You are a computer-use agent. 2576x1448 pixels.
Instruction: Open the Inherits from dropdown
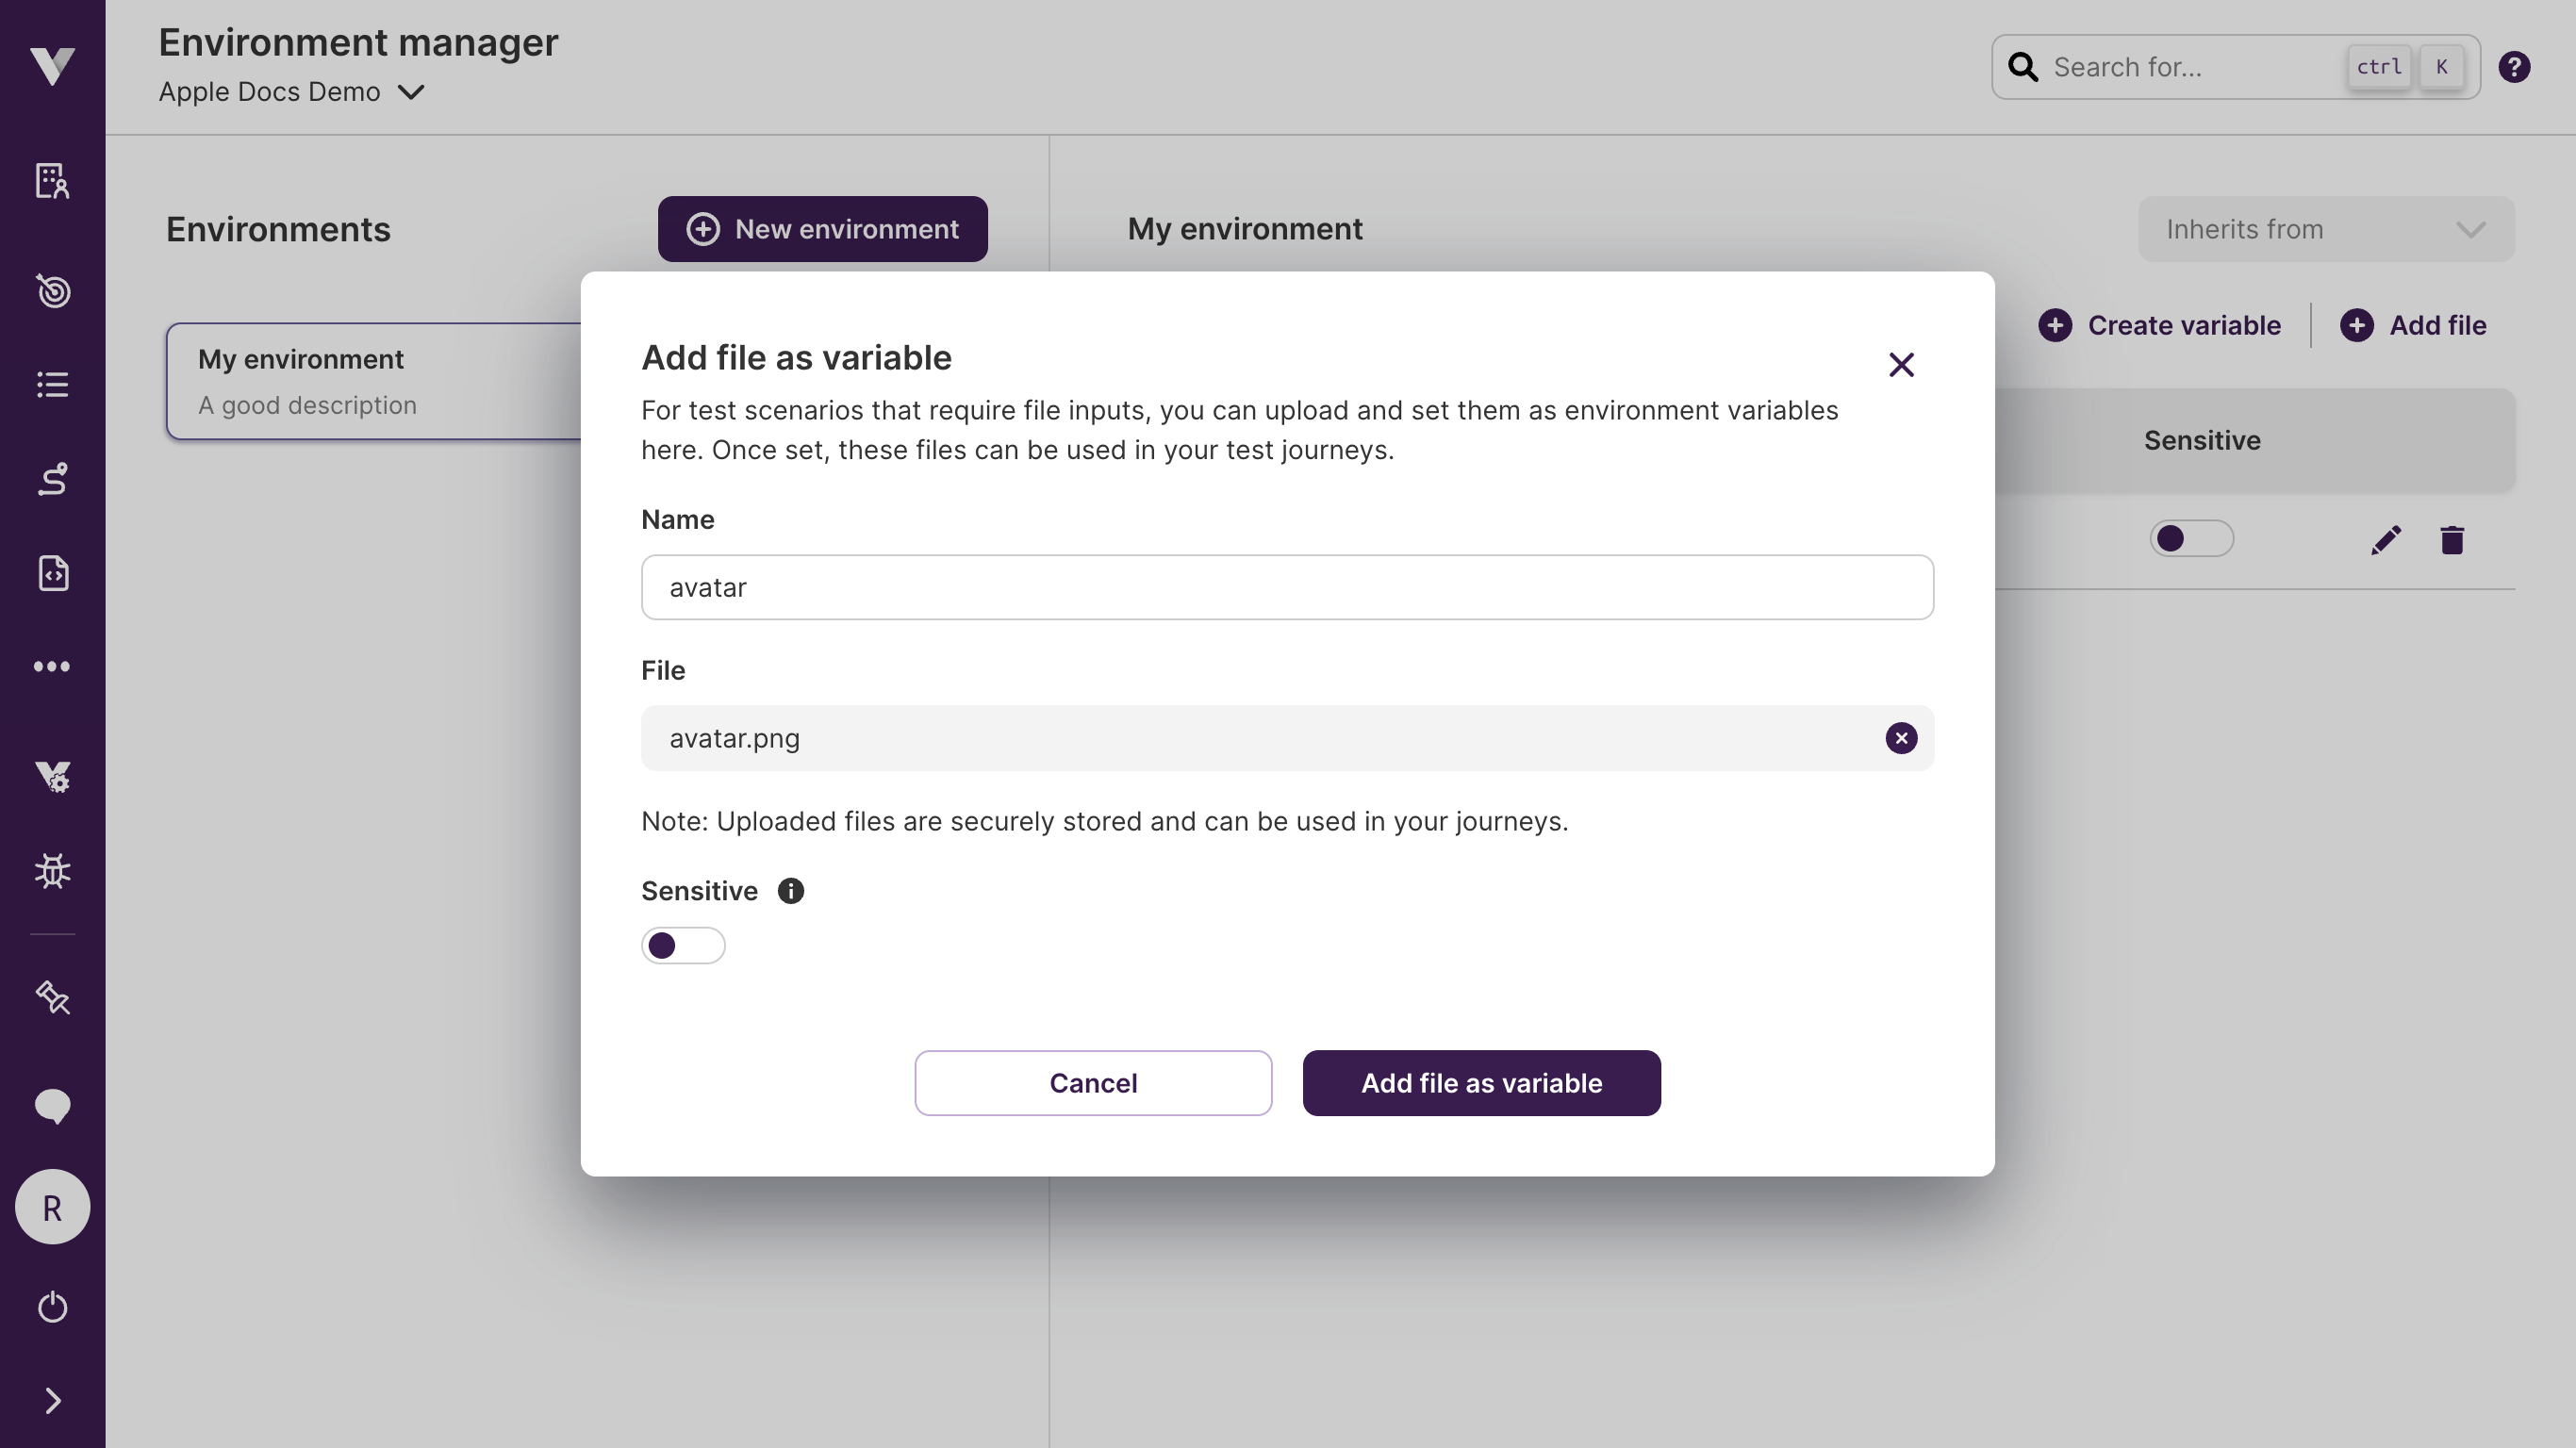(x=2325, y=229)
